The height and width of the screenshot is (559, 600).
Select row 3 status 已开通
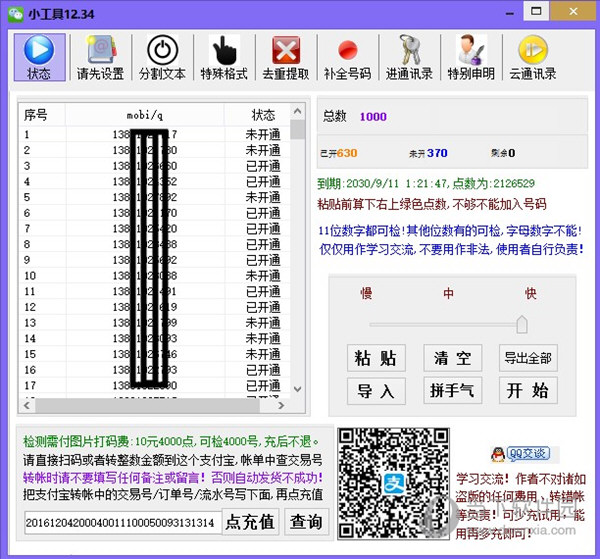(x=263, y=166)
